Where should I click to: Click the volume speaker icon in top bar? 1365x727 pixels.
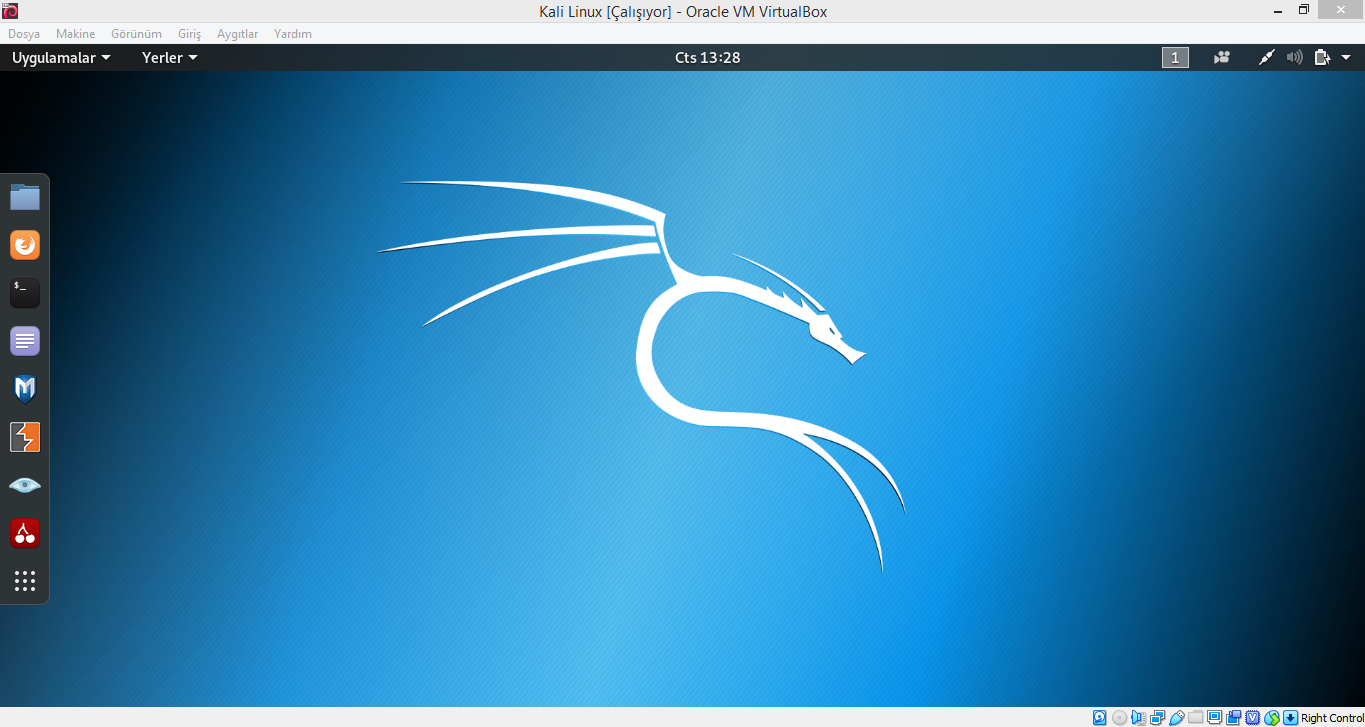(1294, 58)
